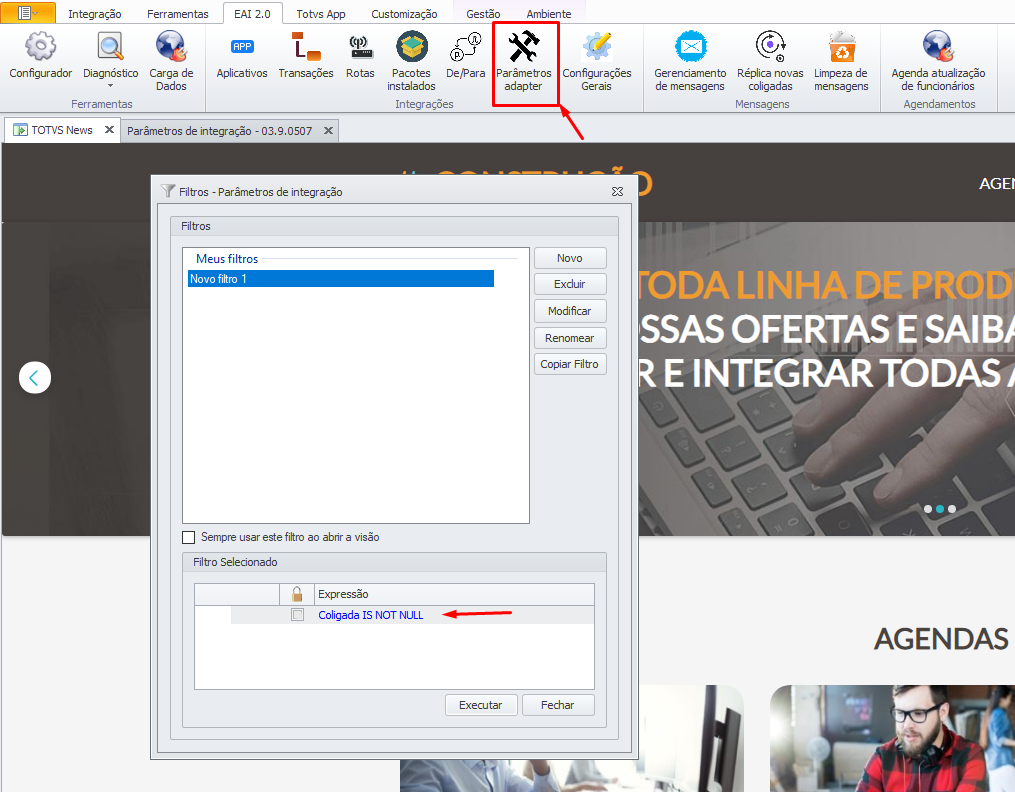Go to previous banner slide arrow
Viewport: 1015px width, 792px height.
click(35, 377)
